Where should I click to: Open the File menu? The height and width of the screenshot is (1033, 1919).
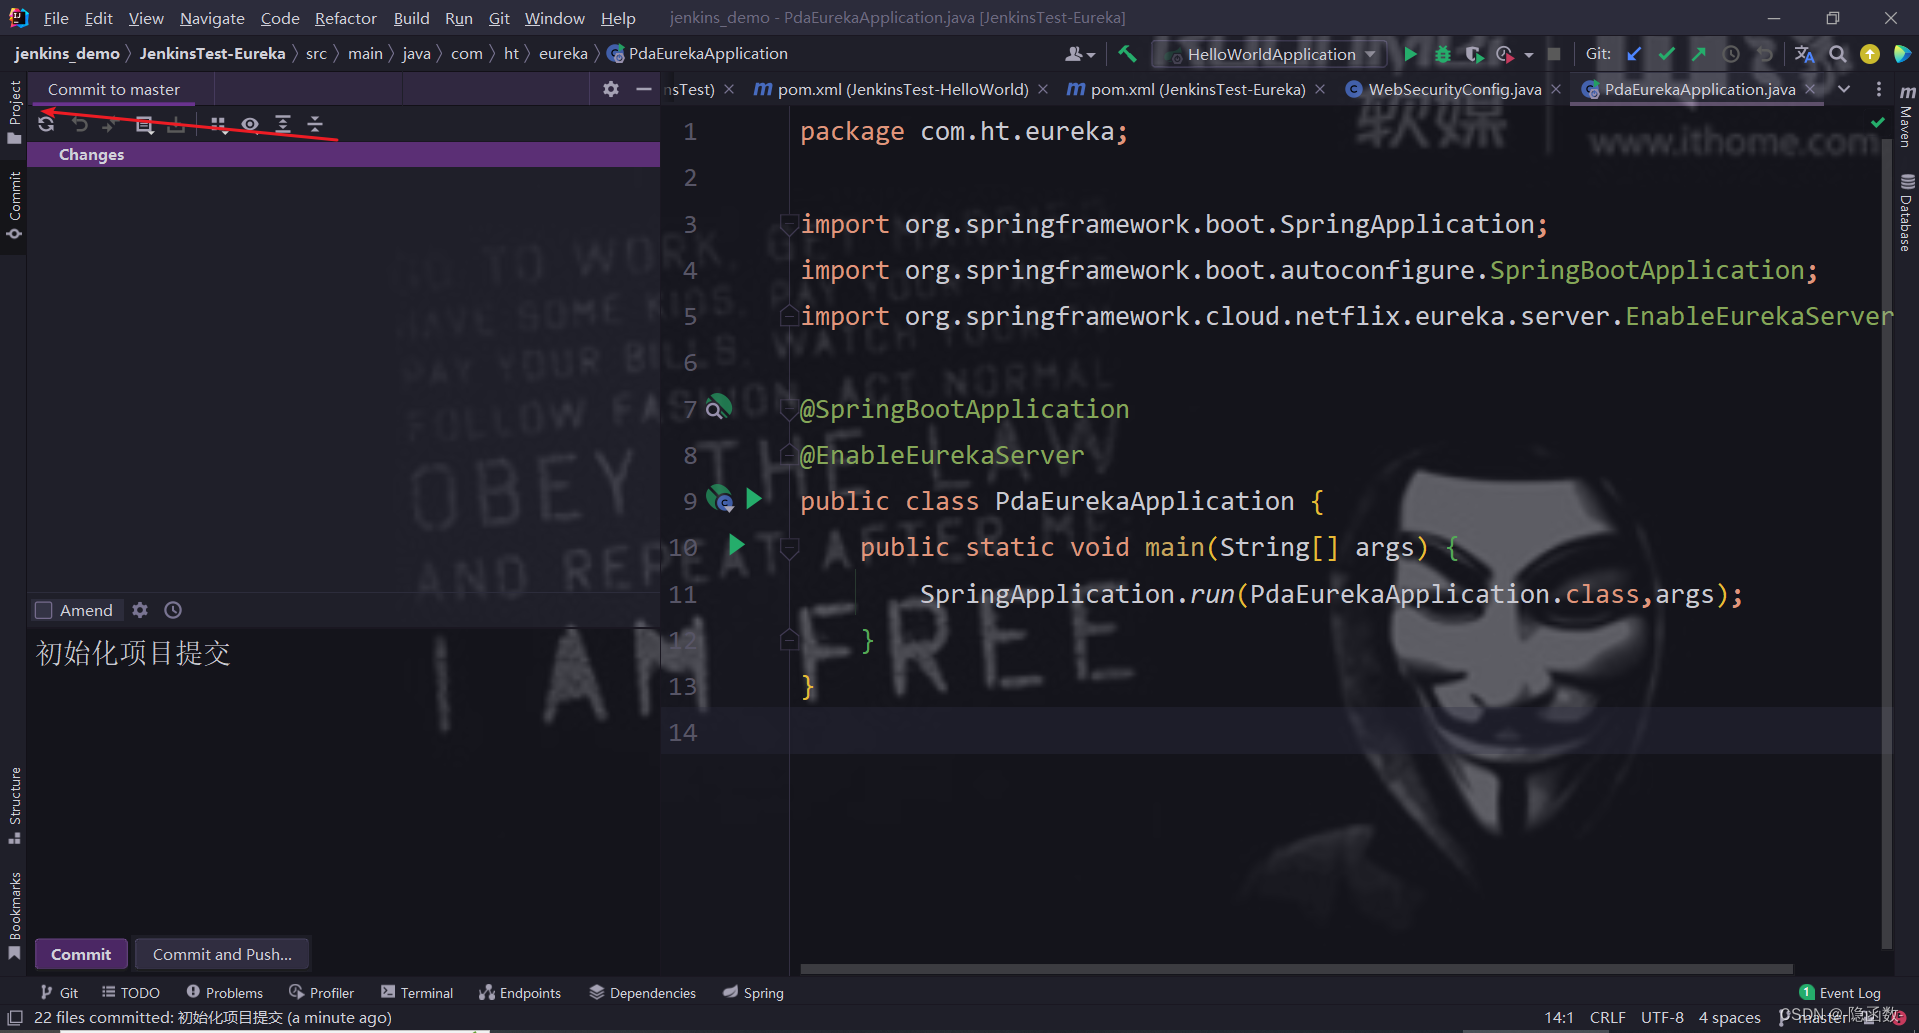pos(56,18)
